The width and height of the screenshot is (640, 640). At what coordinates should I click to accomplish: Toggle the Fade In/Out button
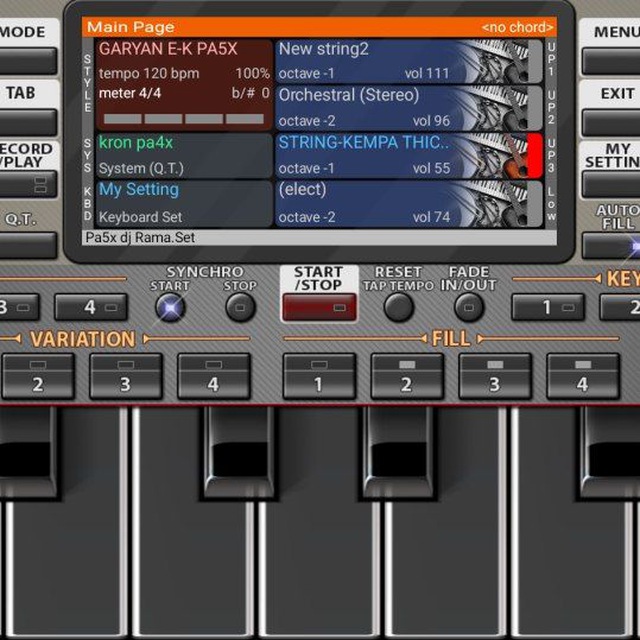(x=469, y=307)
